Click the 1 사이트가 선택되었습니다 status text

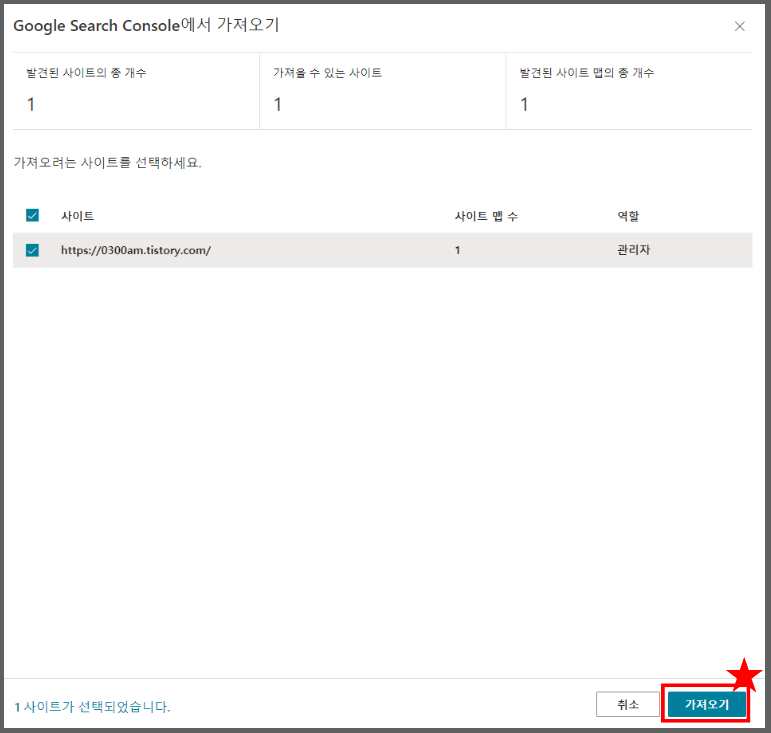92,707
